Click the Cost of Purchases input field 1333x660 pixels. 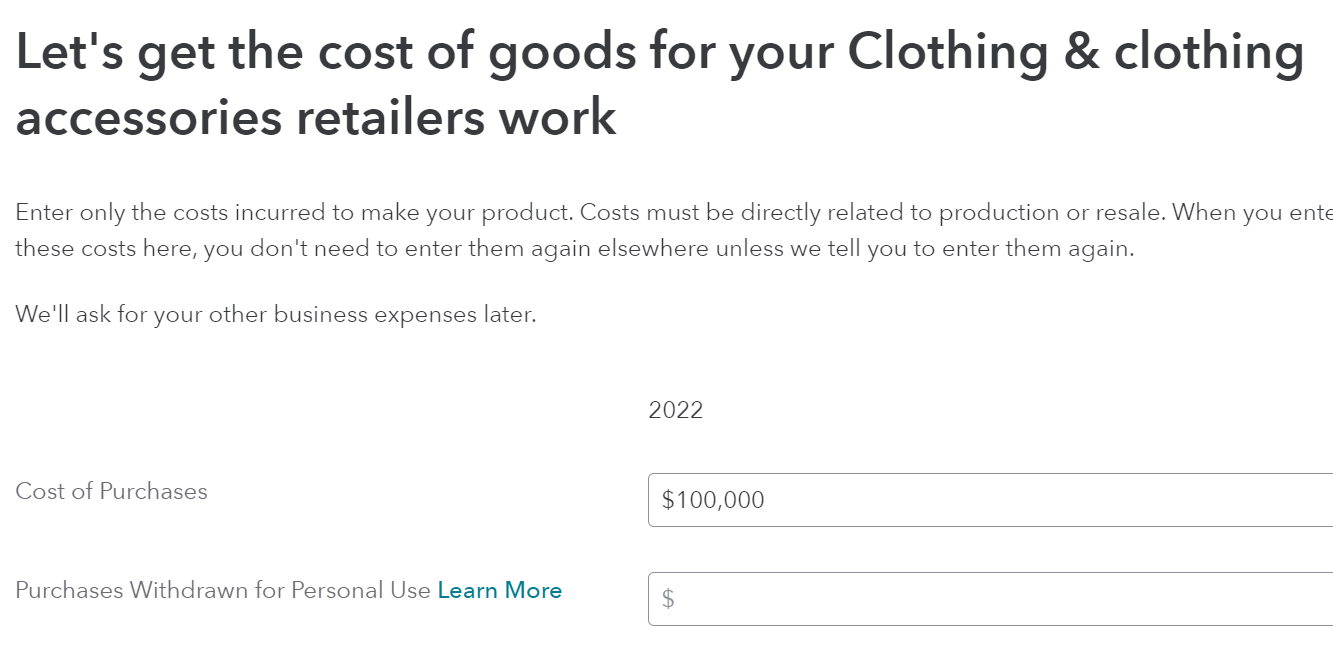(990, 500)
